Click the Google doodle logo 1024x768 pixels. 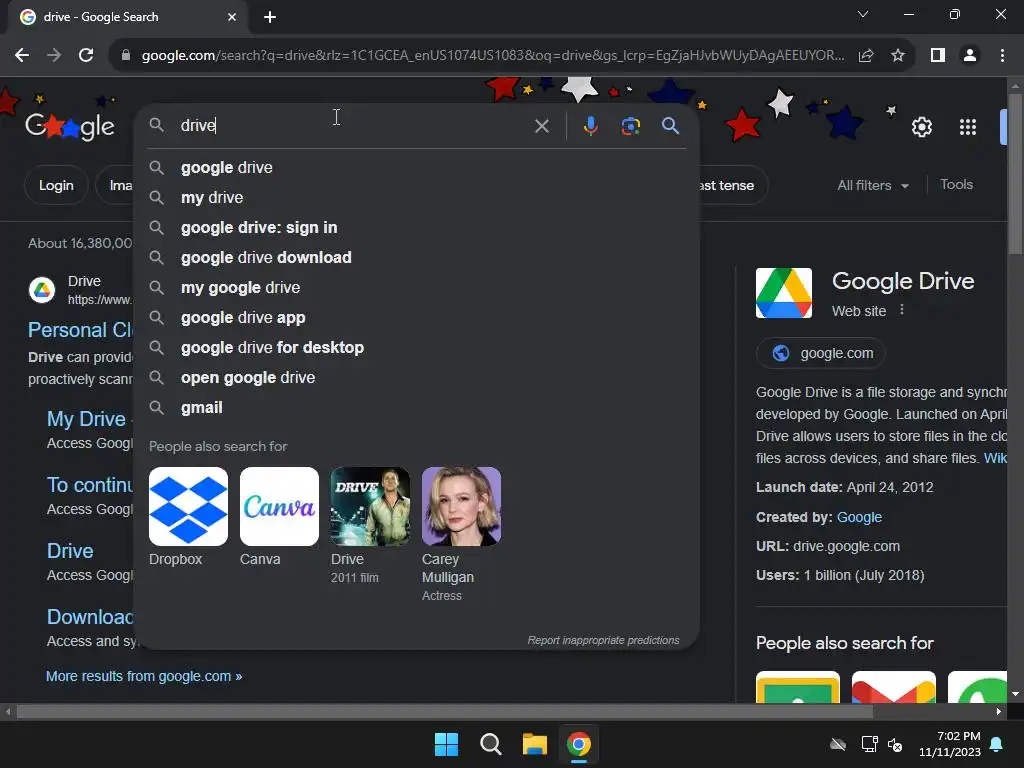tap(70, 126)
